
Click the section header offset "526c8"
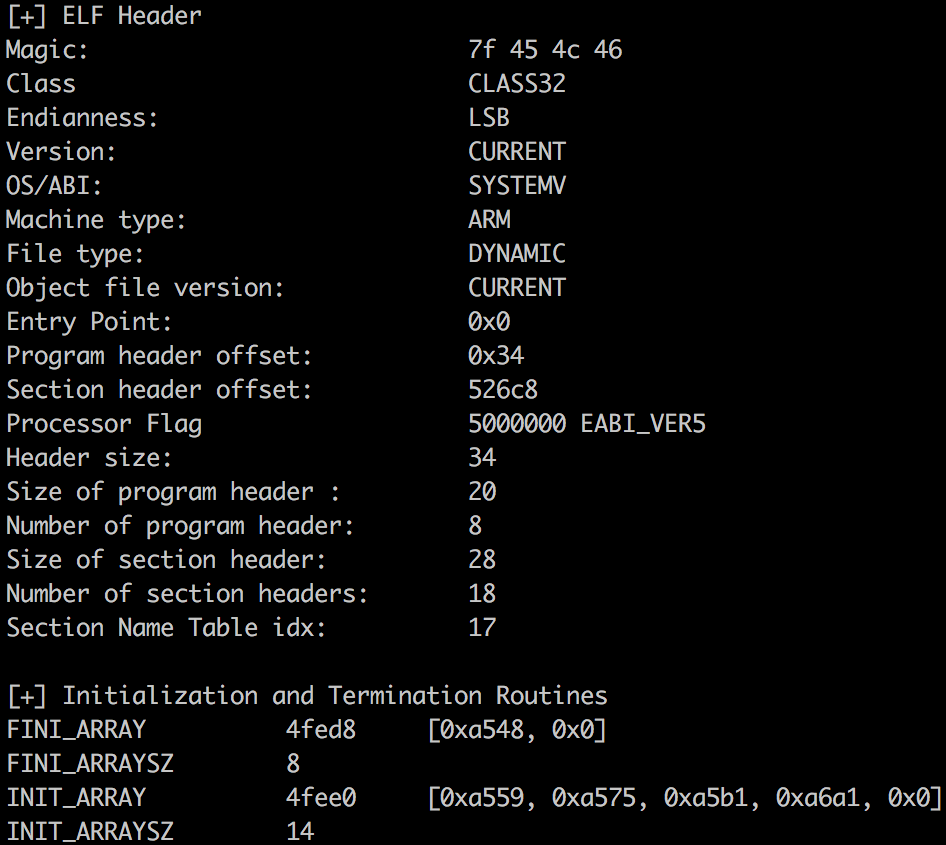[503, 390]
